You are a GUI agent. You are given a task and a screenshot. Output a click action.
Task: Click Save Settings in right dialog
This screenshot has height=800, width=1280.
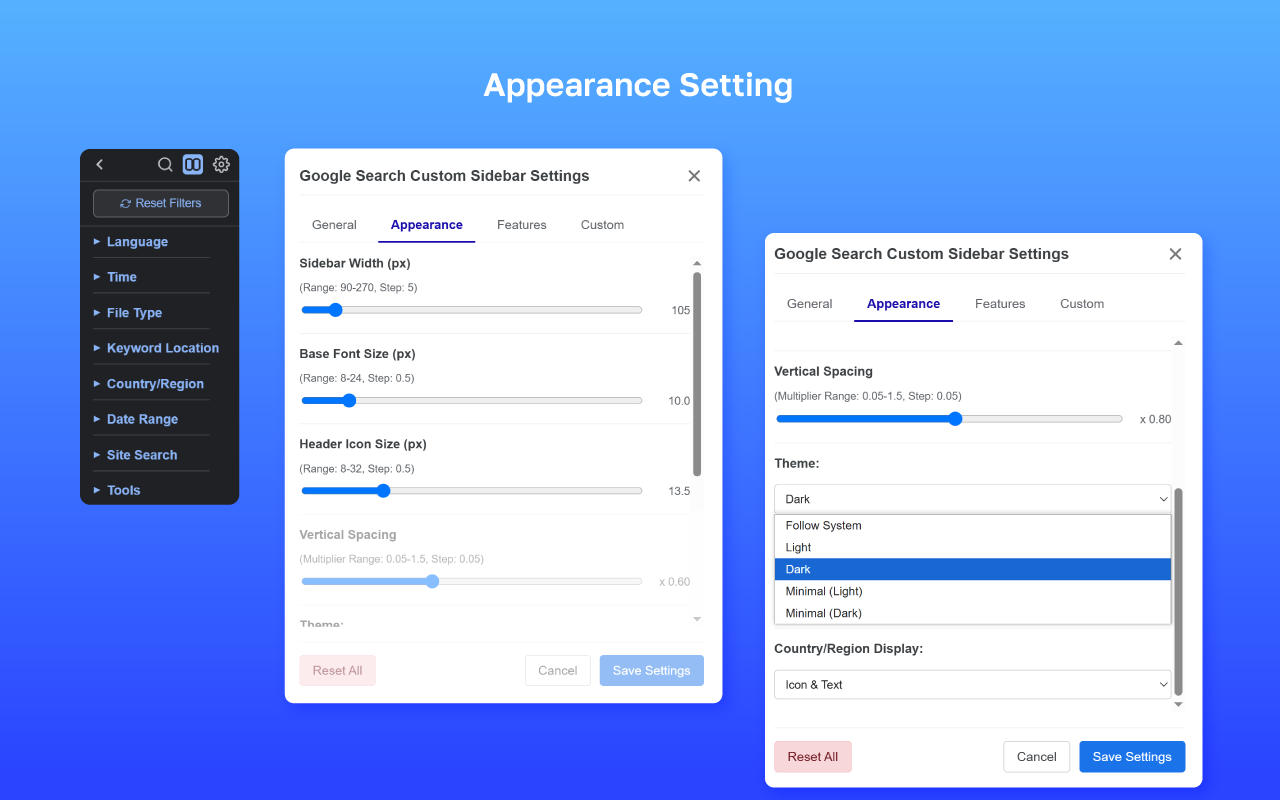tap(1132, 757)
